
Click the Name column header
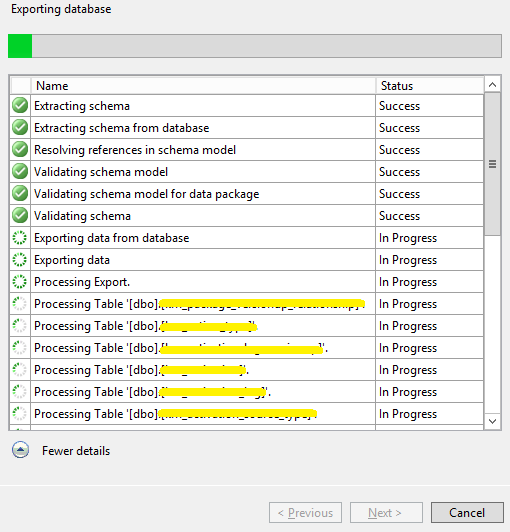[x=203, y=86]
